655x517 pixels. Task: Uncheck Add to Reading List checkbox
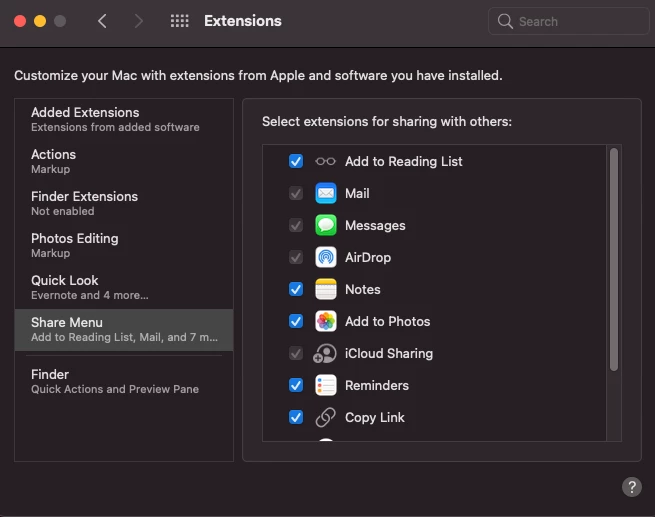coord(296,161)
